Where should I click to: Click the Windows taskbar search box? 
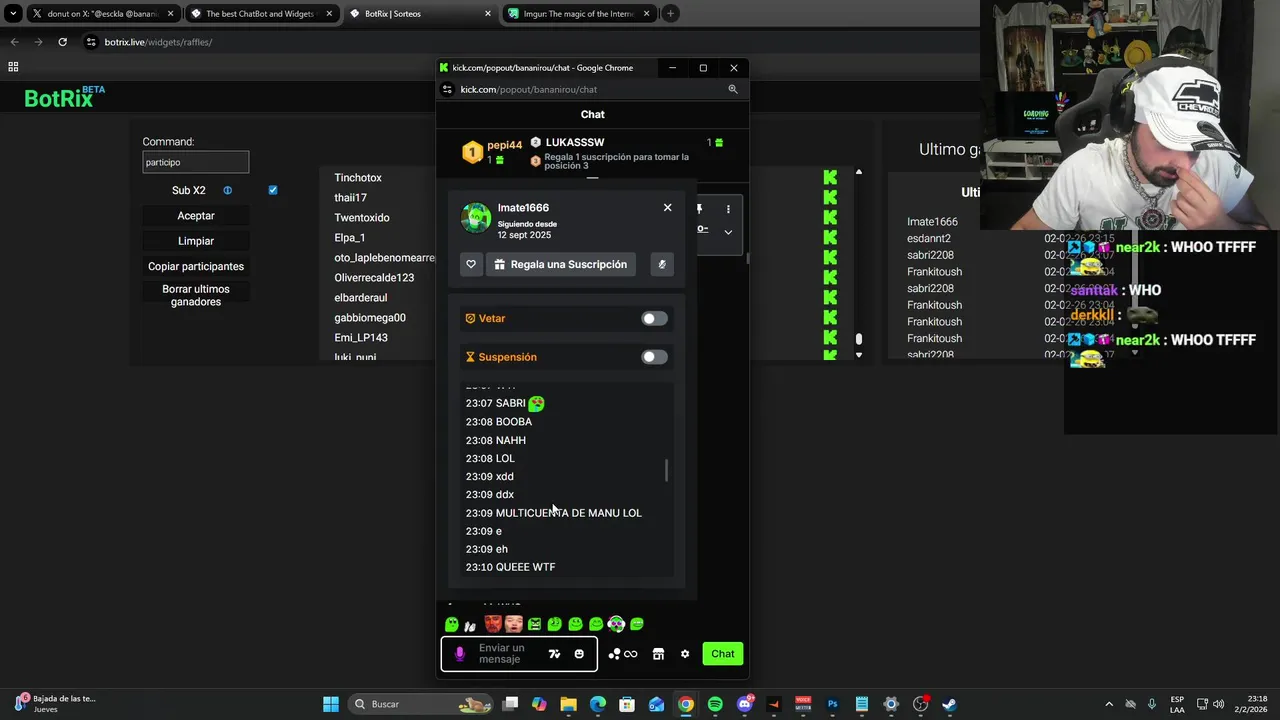tap(421, 704)
